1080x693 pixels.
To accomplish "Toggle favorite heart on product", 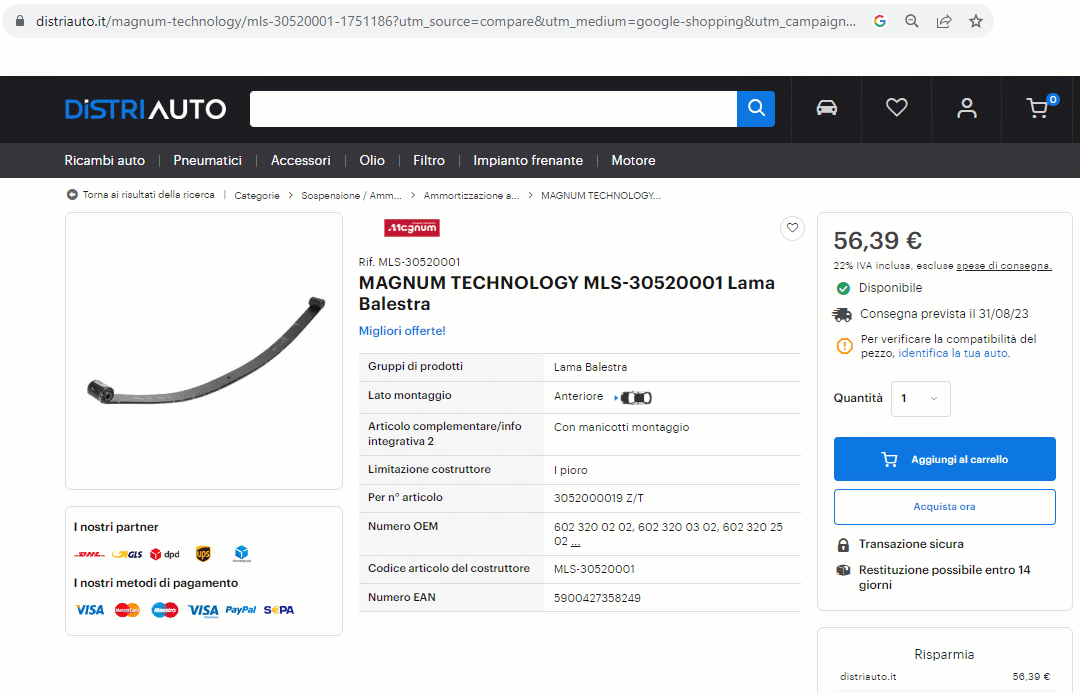I will click(792, 229).
